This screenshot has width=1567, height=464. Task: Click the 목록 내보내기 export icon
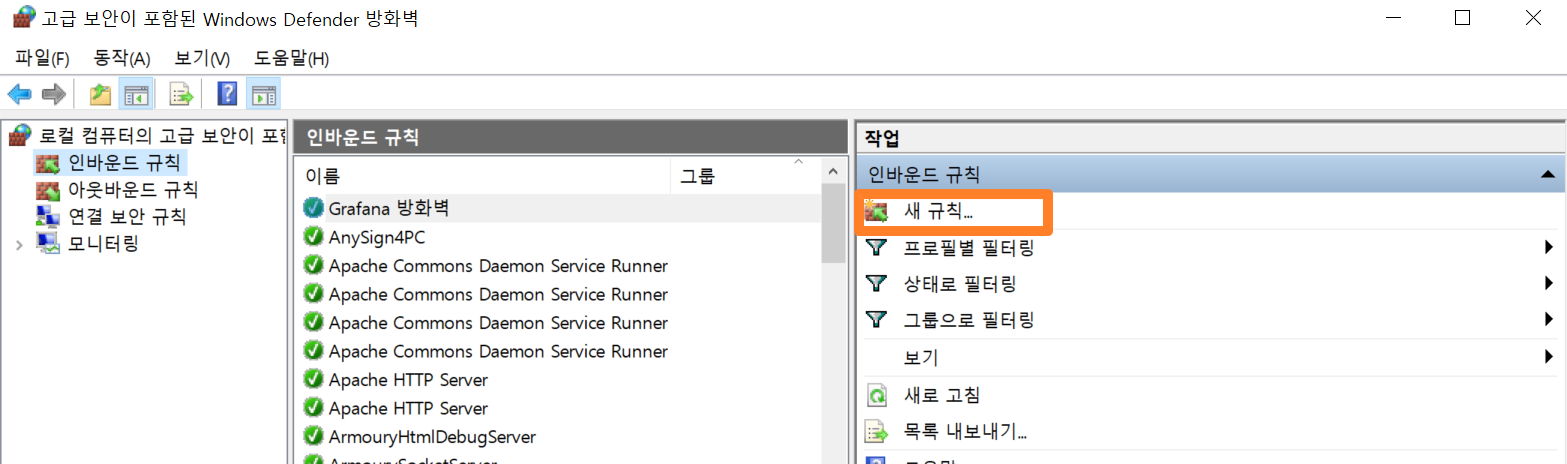tap(876, 432)
